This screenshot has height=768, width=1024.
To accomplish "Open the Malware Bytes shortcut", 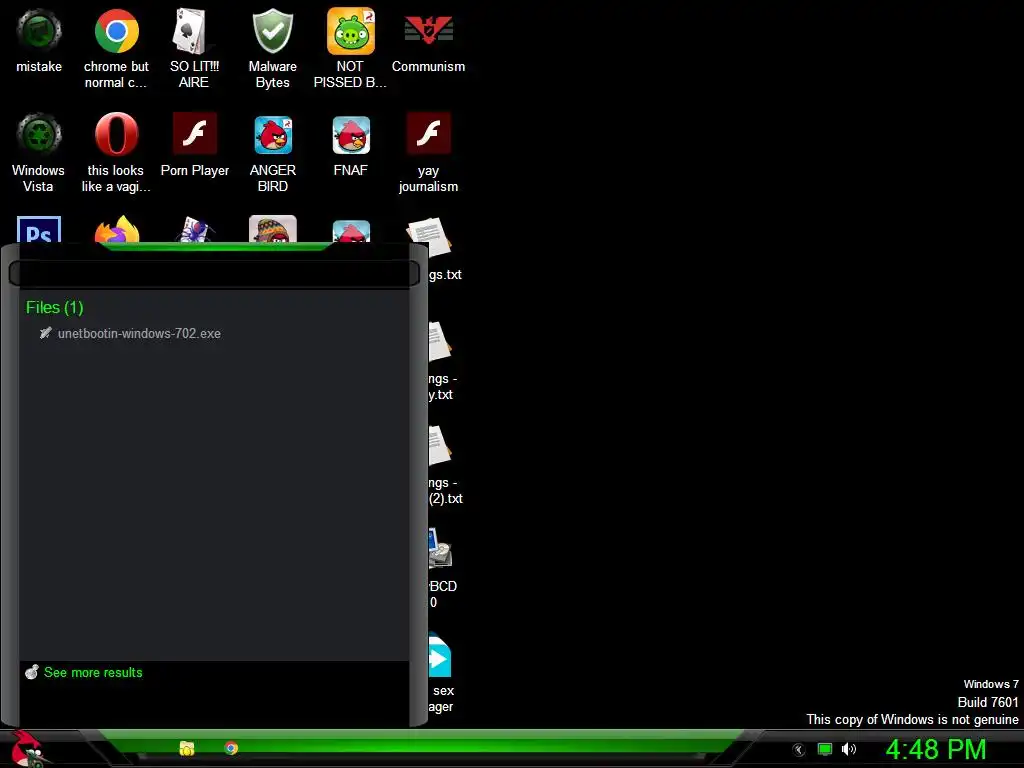I will point(272,48).
